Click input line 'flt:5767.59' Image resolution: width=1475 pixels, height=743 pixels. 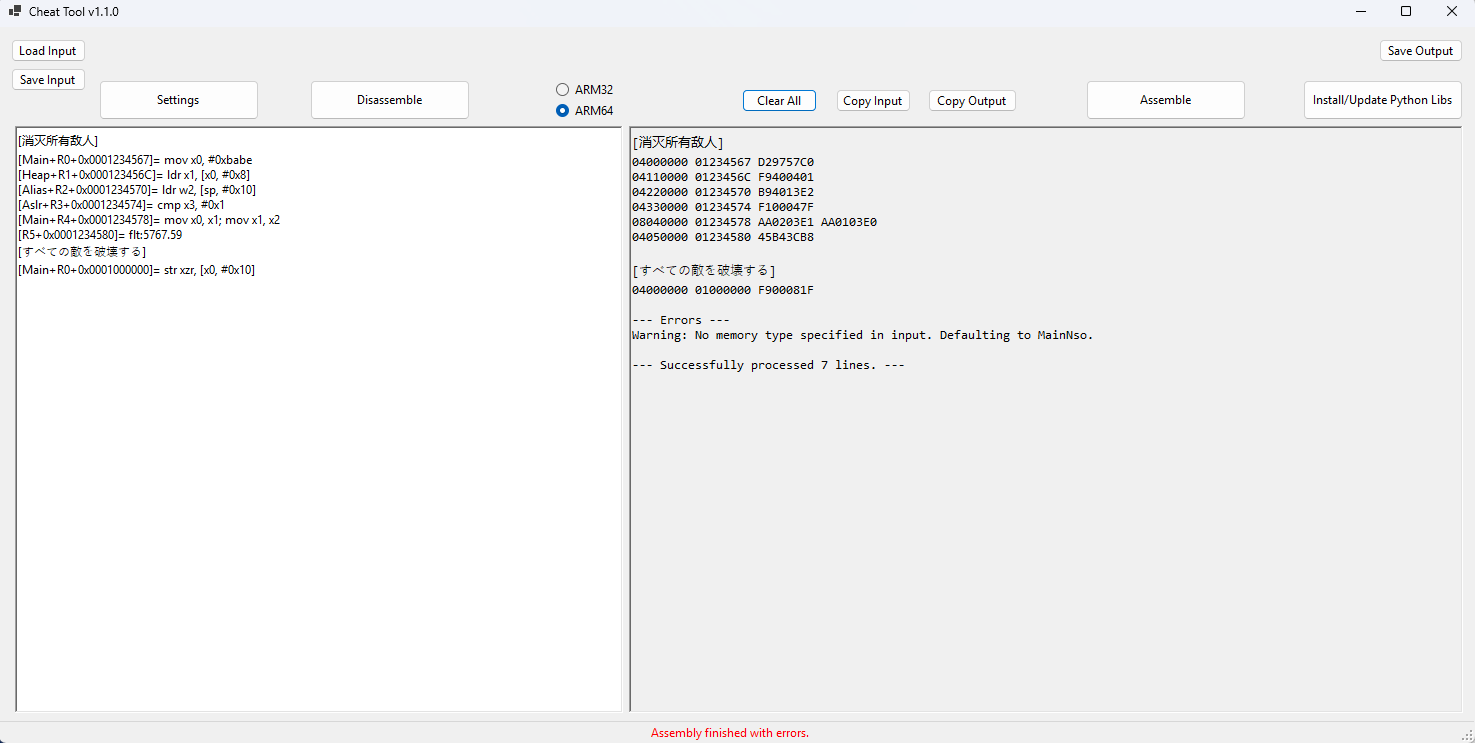[x=100, y=235]
